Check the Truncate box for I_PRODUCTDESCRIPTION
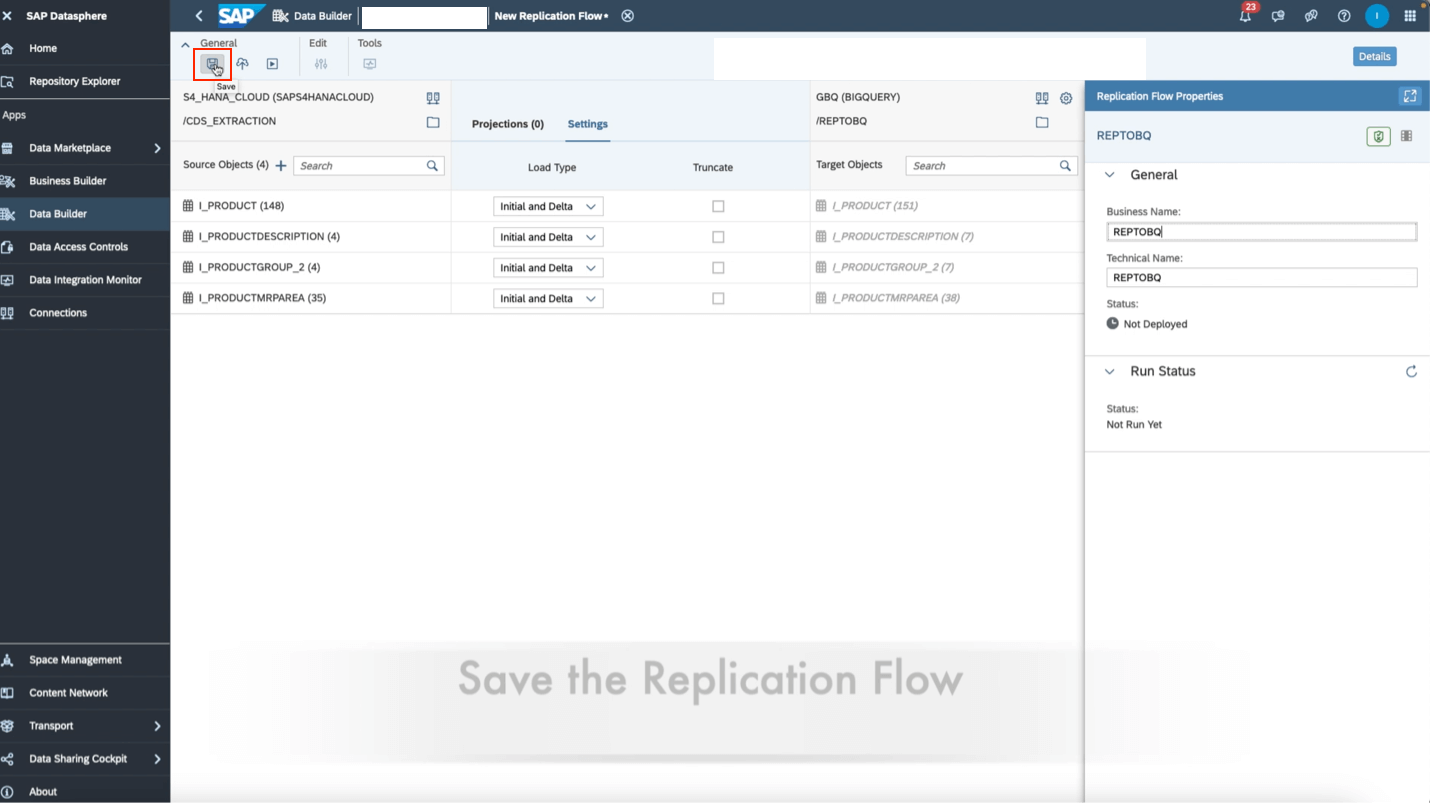 pos(717,236)
